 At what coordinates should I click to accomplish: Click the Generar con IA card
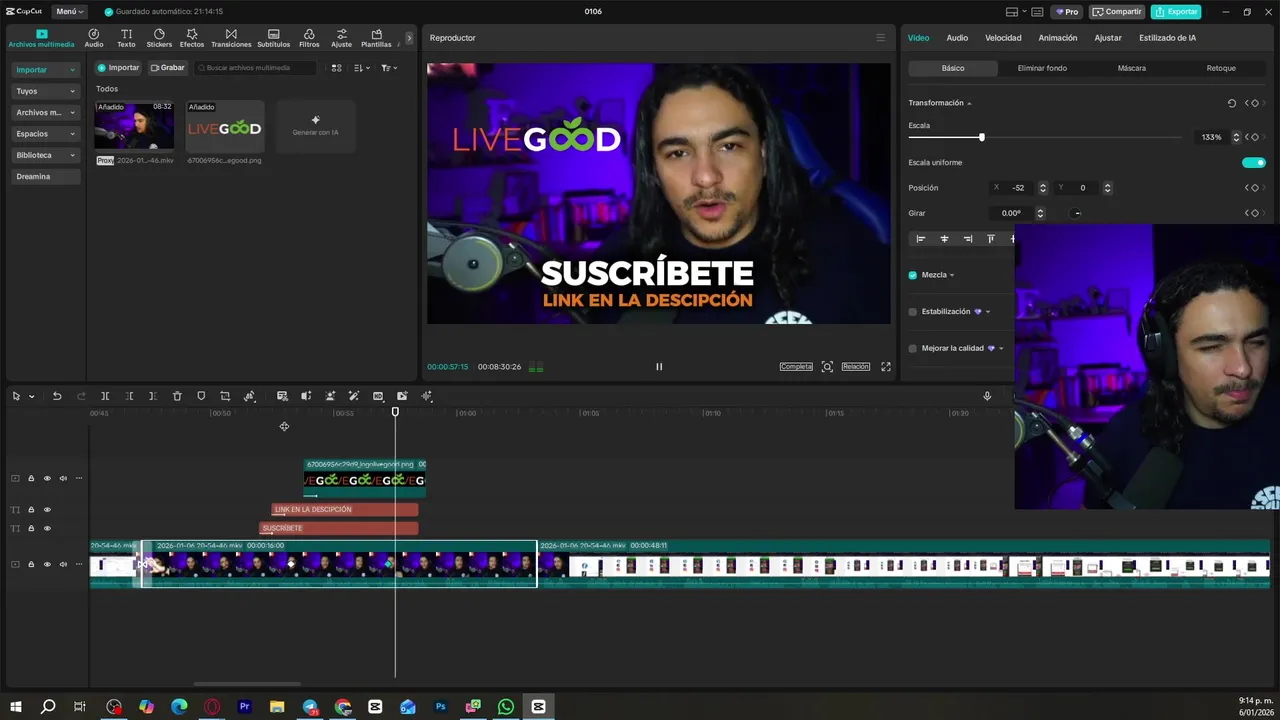coord(315,126)
